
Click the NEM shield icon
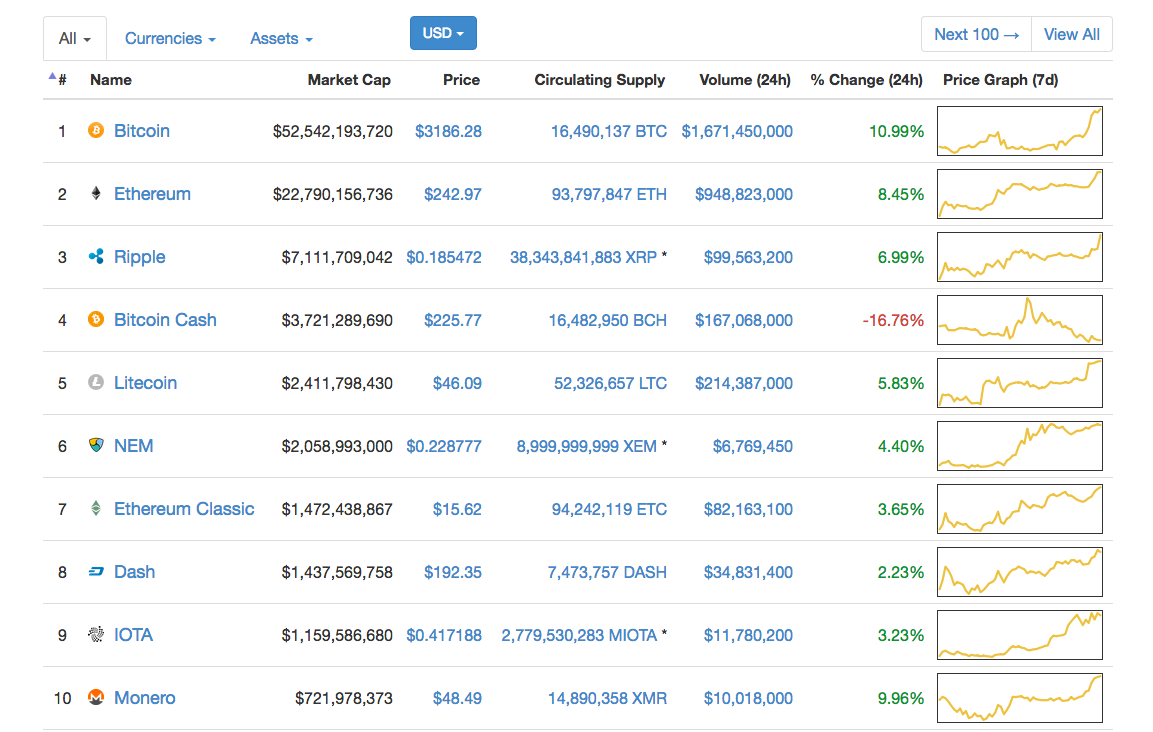[96, 445]
